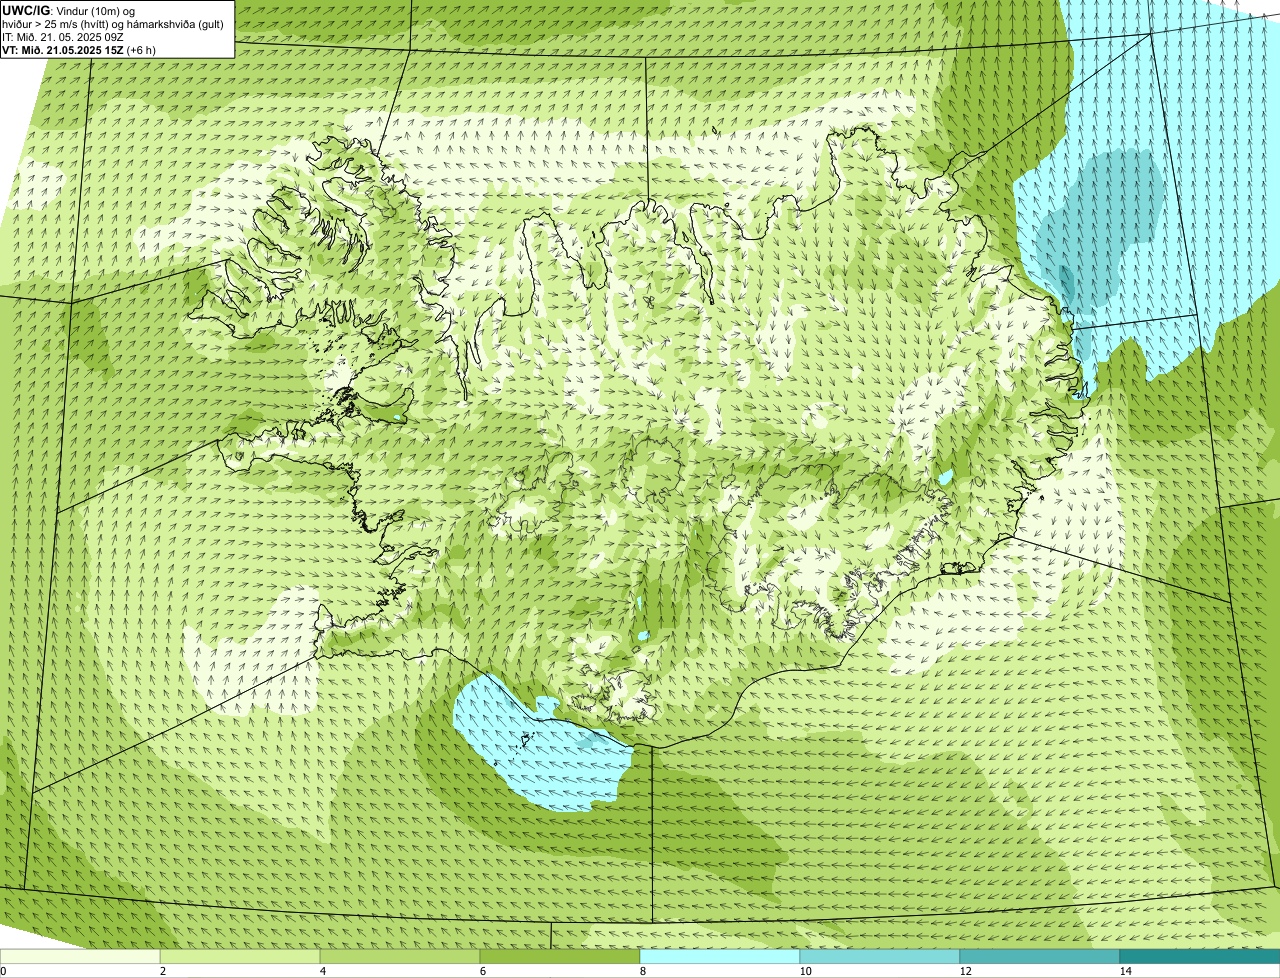This screenshot has width=1280, height=978.
Task: Click the '4' label on the scale
Action: click(x=322, y=971)
